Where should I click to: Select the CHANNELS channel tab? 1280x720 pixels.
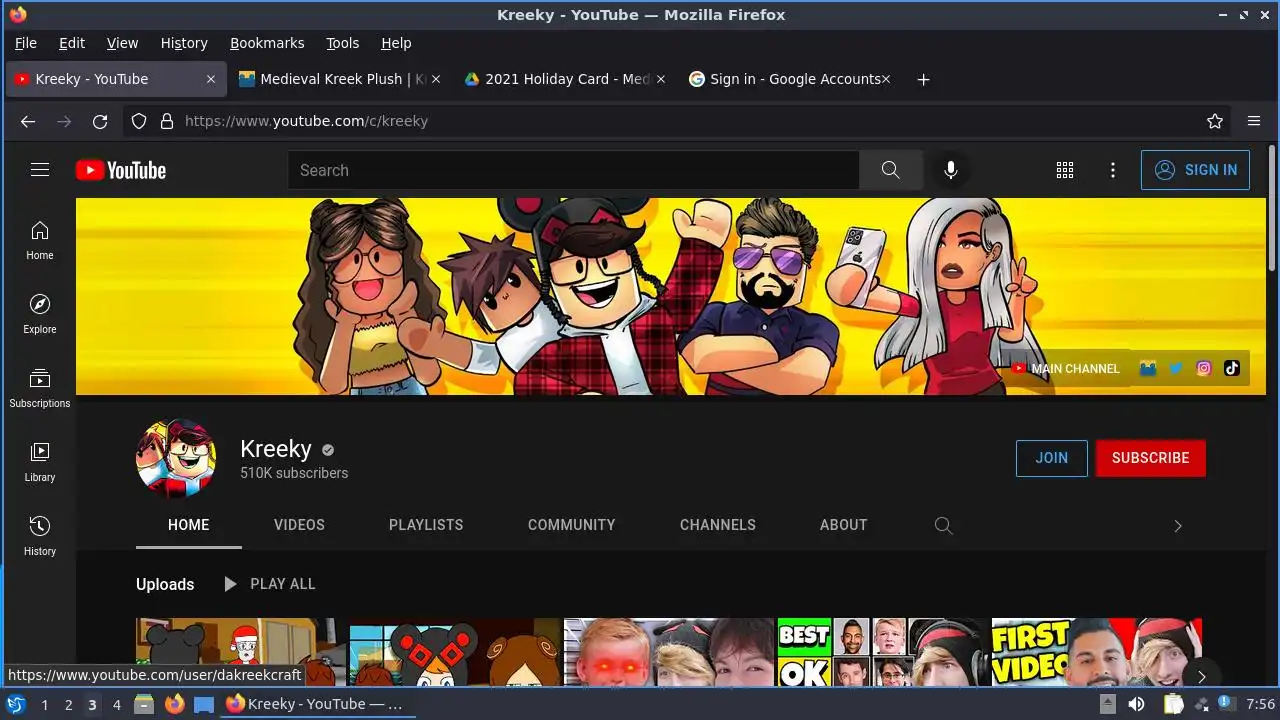(x=718, y=525)
